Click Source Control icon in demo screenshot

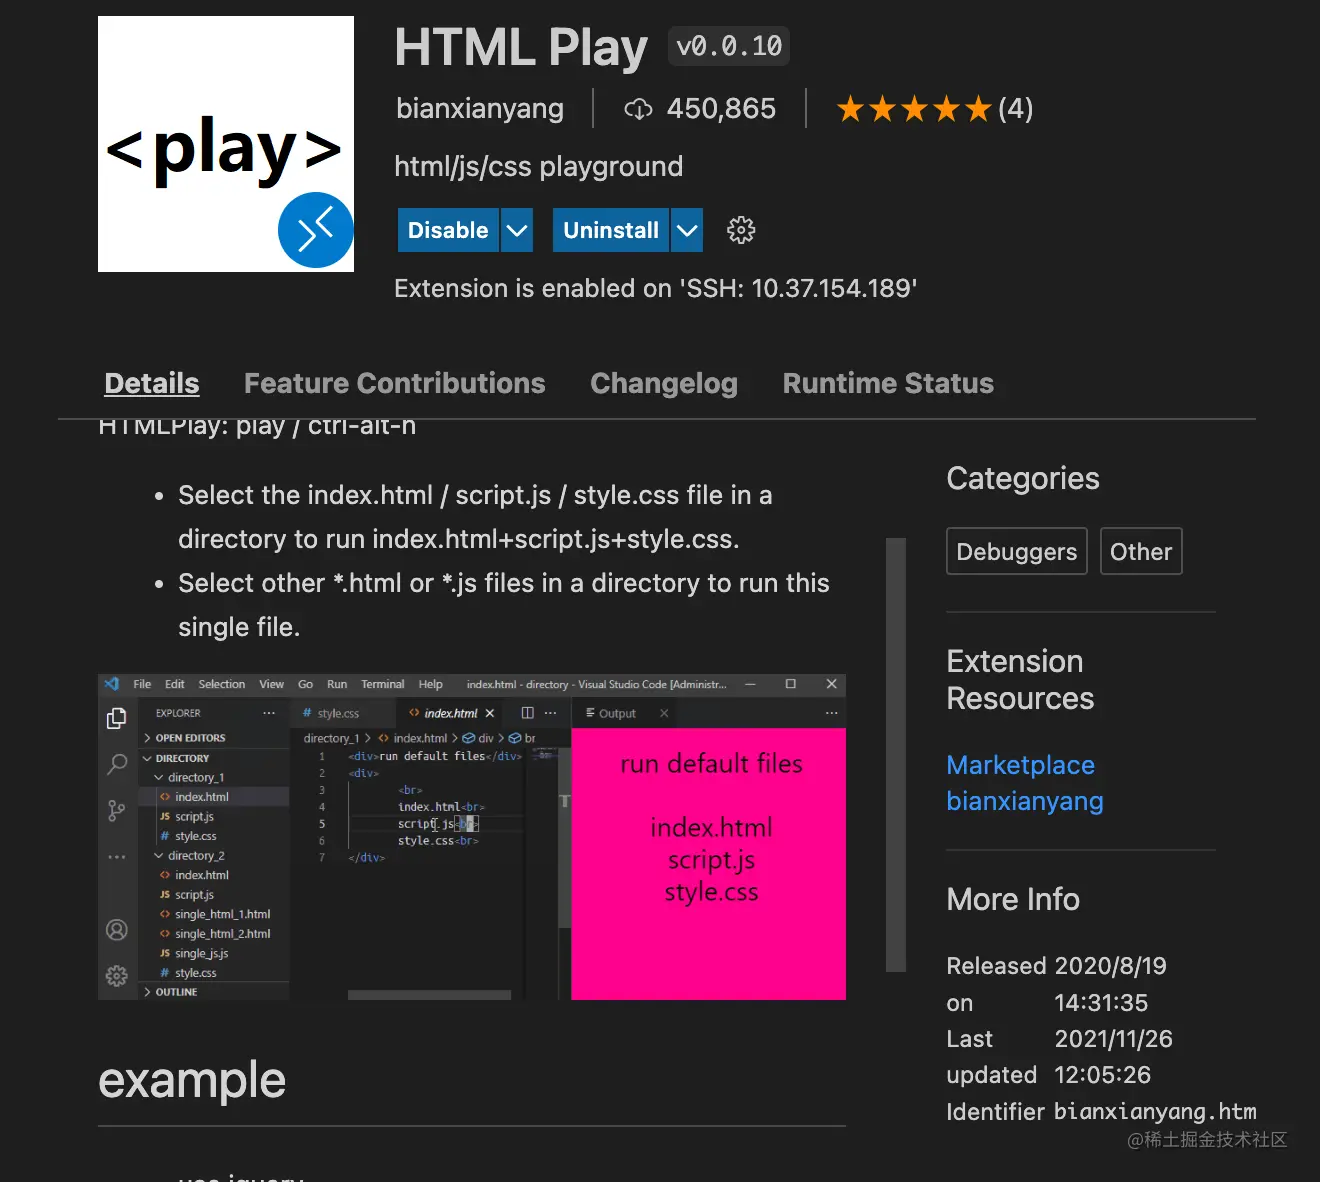coord(117,811)
